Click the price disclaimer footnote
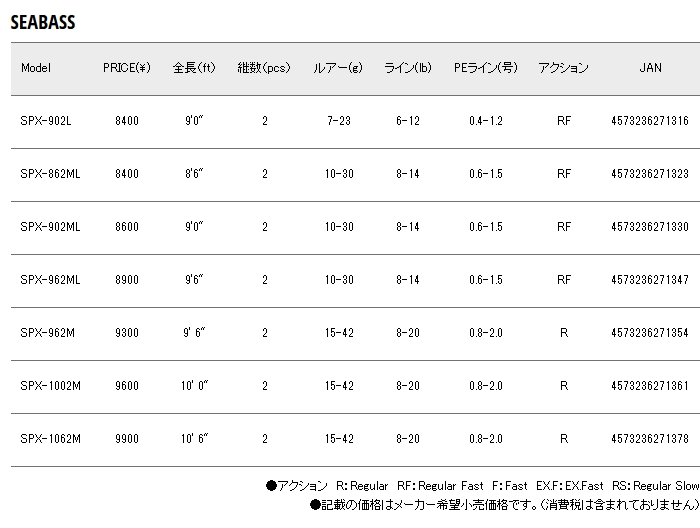 tap(505, 505)
